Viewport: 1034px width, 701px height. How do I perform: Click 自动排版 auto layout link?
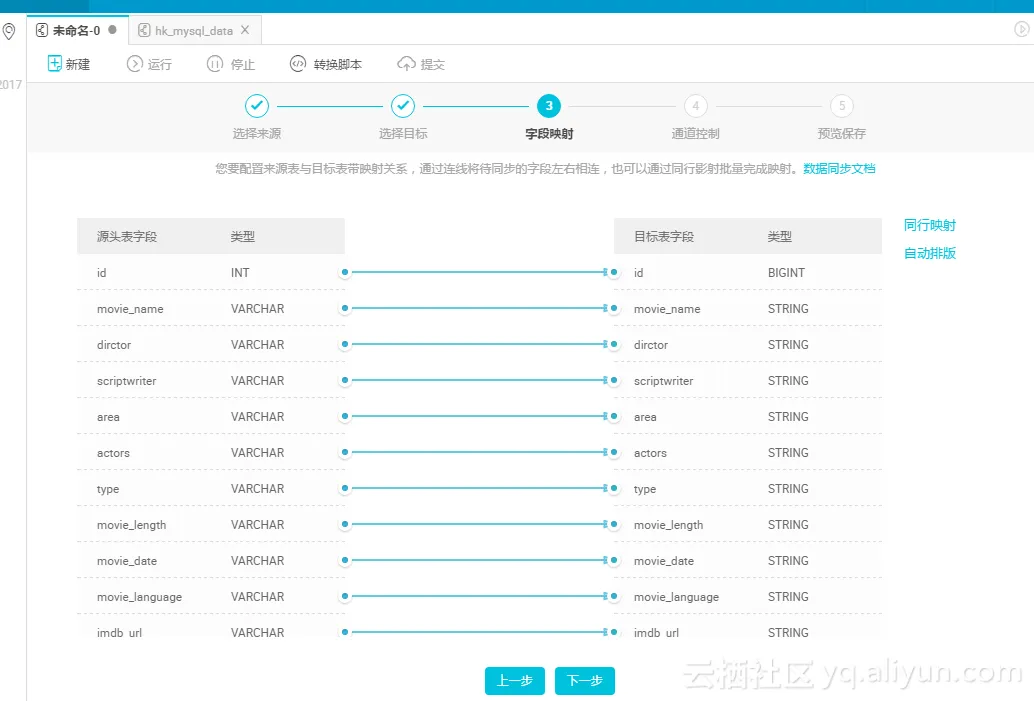pos(930,253)
